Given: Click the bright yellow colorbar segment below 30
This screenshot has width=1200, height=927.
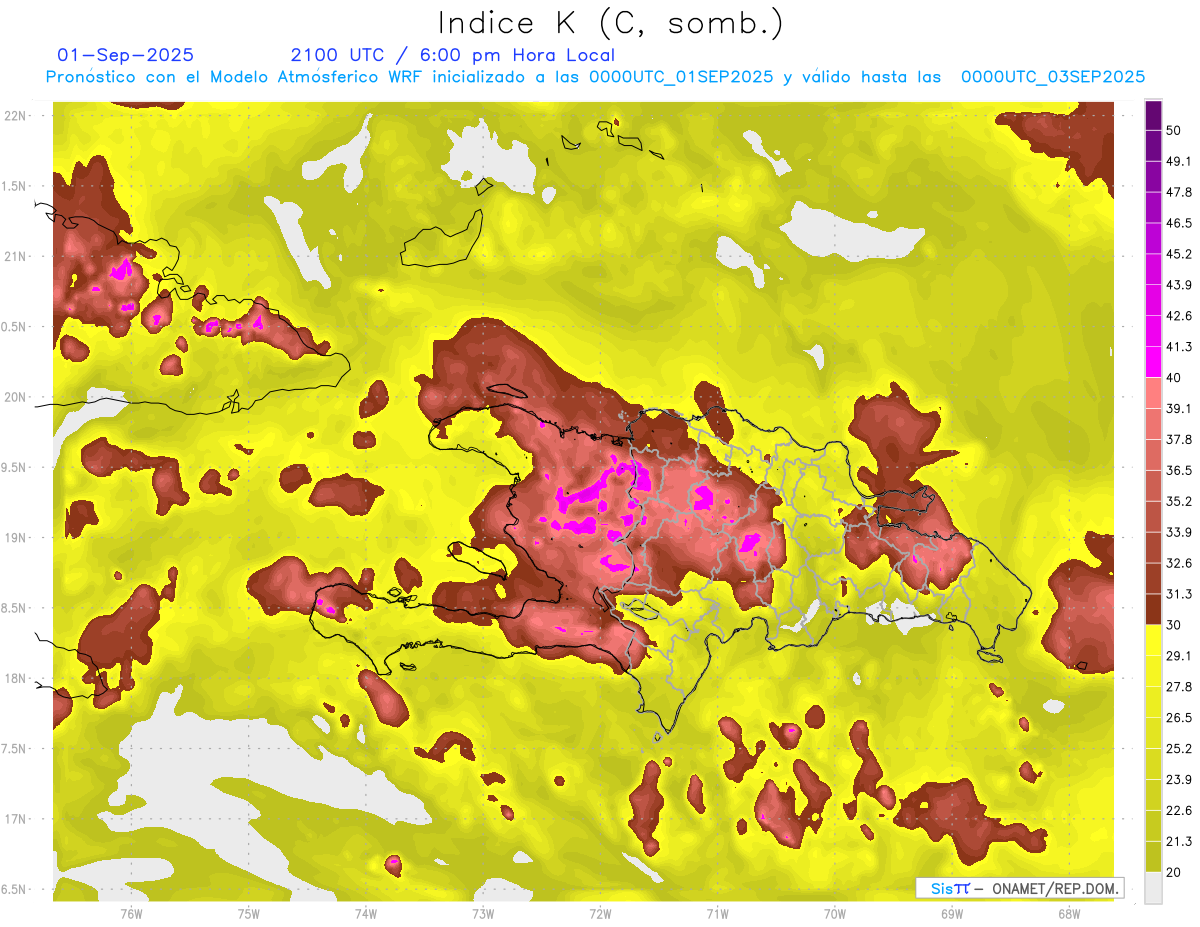Looking at the screenshot, I should click(1154, 639).
